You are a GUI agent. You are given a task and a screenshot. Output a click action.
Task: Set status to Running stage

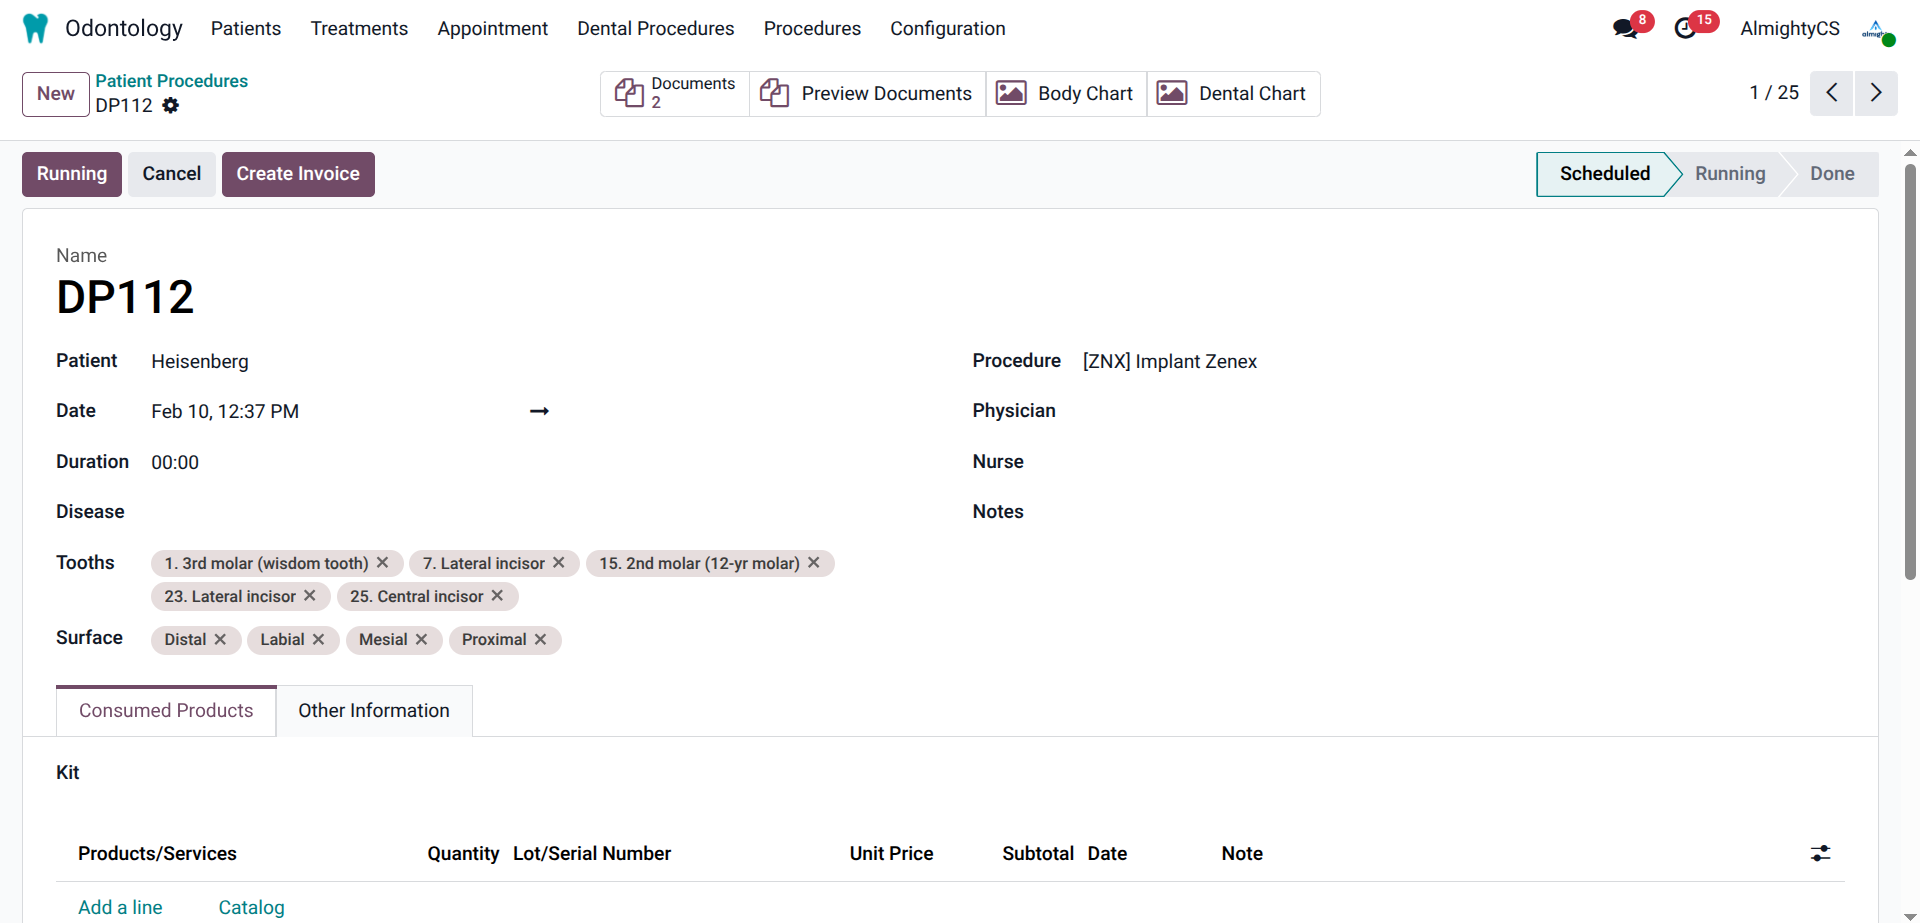pyautogui.click(x=1730, y=174)
